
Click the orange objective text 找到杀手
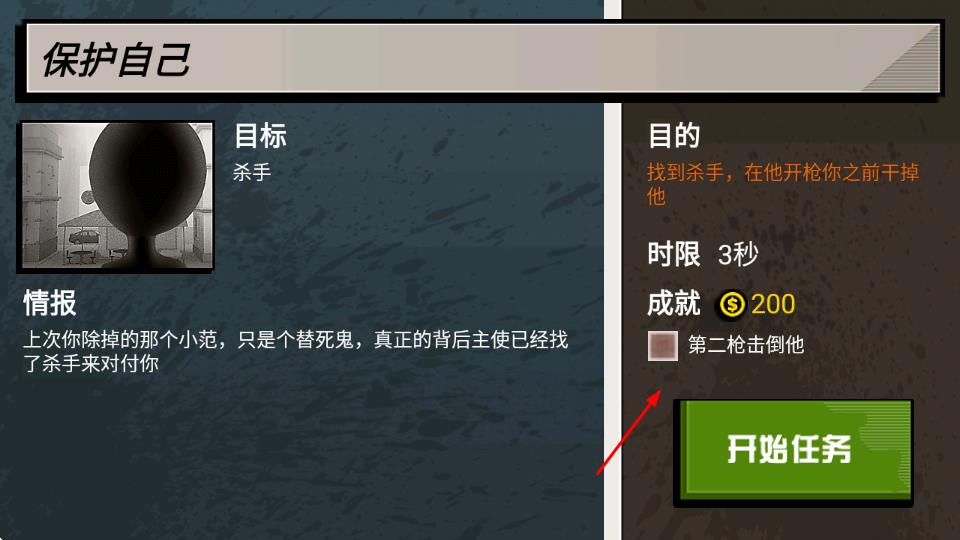point(782,184)
